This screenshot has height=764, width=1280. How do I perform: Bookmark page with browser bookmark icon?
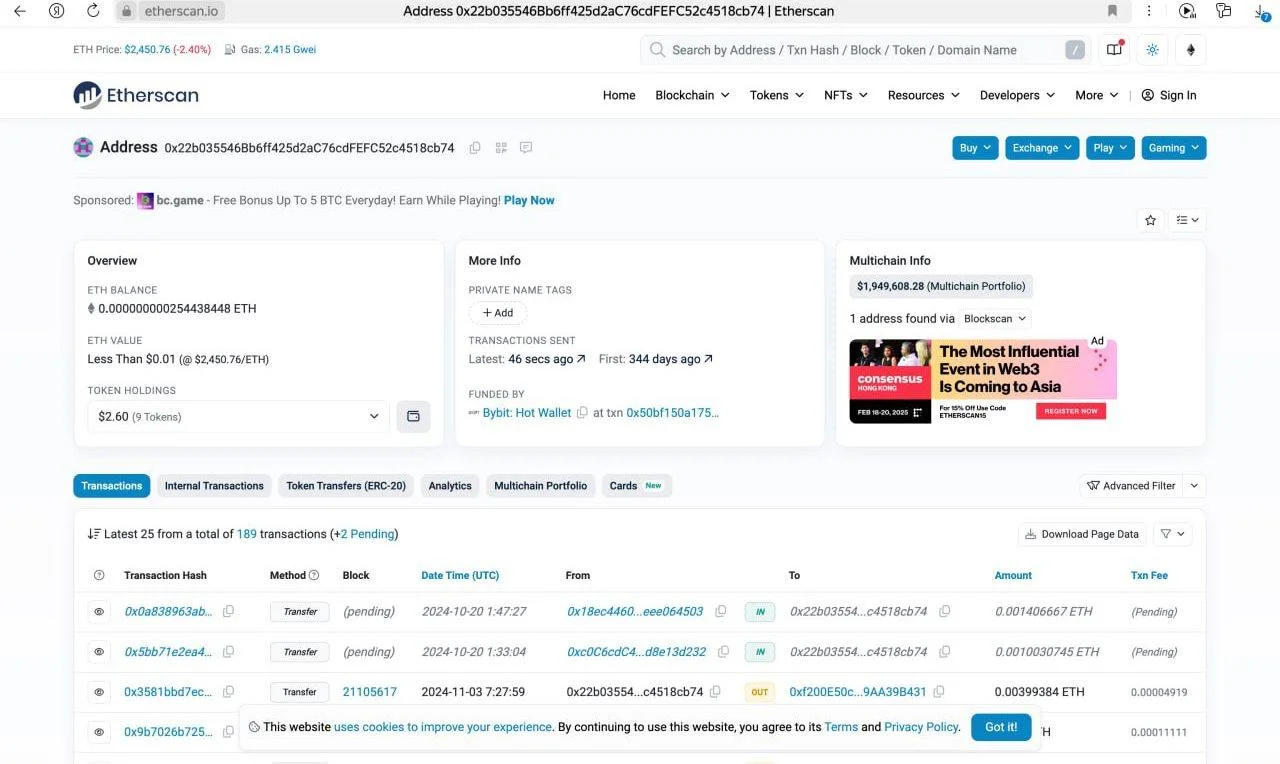point(1112,11)
